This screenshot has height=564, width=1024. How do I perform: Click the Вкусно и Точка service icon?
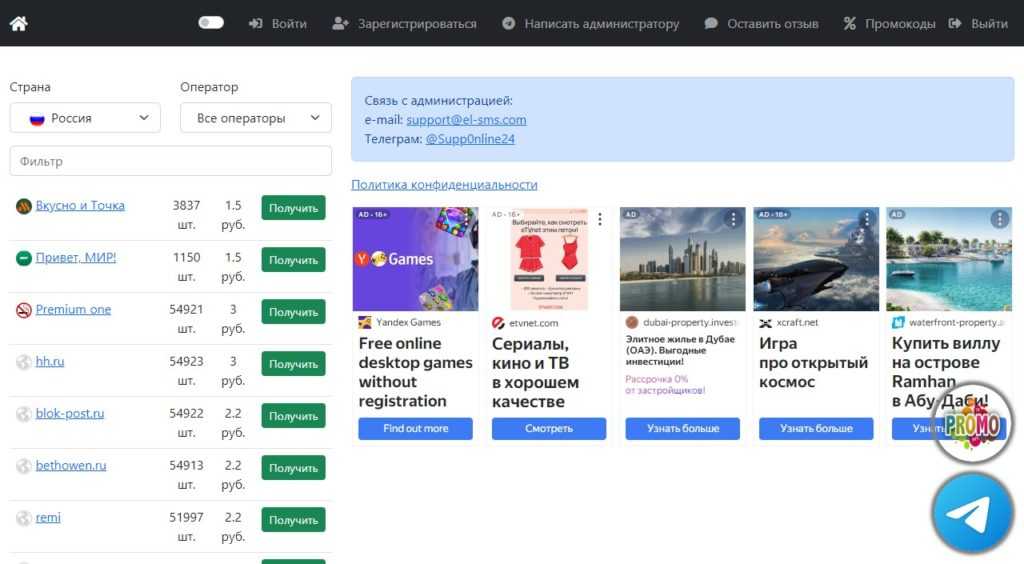(x=24, y=206)
